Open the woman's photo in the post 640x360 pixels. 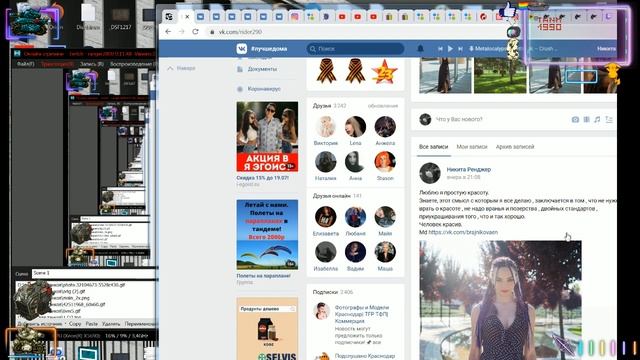click(x=500, y=300)
